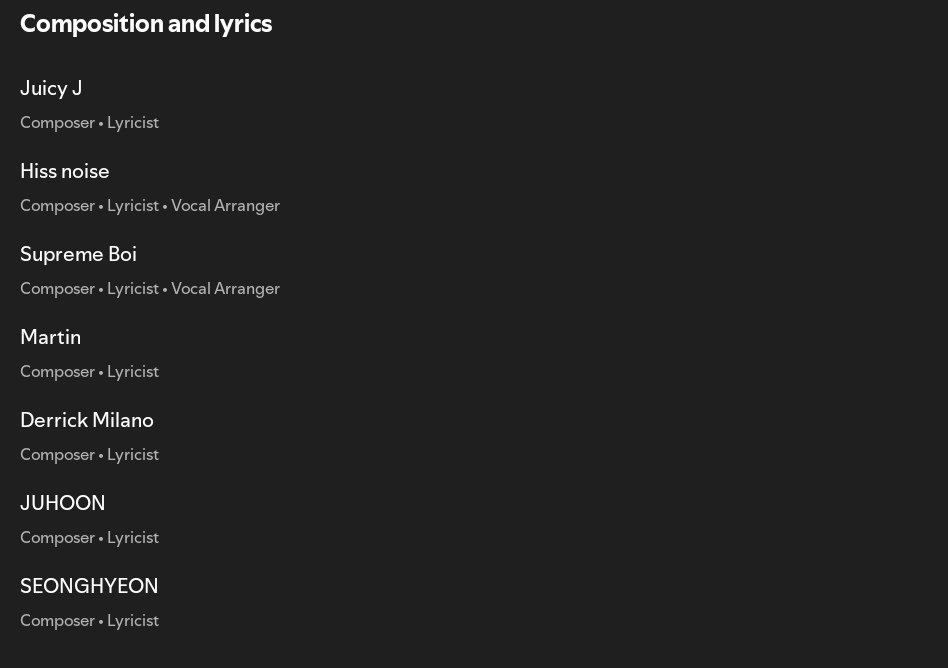Image resolution: width=948 pixels, height=668 pixels.
Task: Open Juicy J artist credit
Action: pyautogui.click(x=51, y=88)
